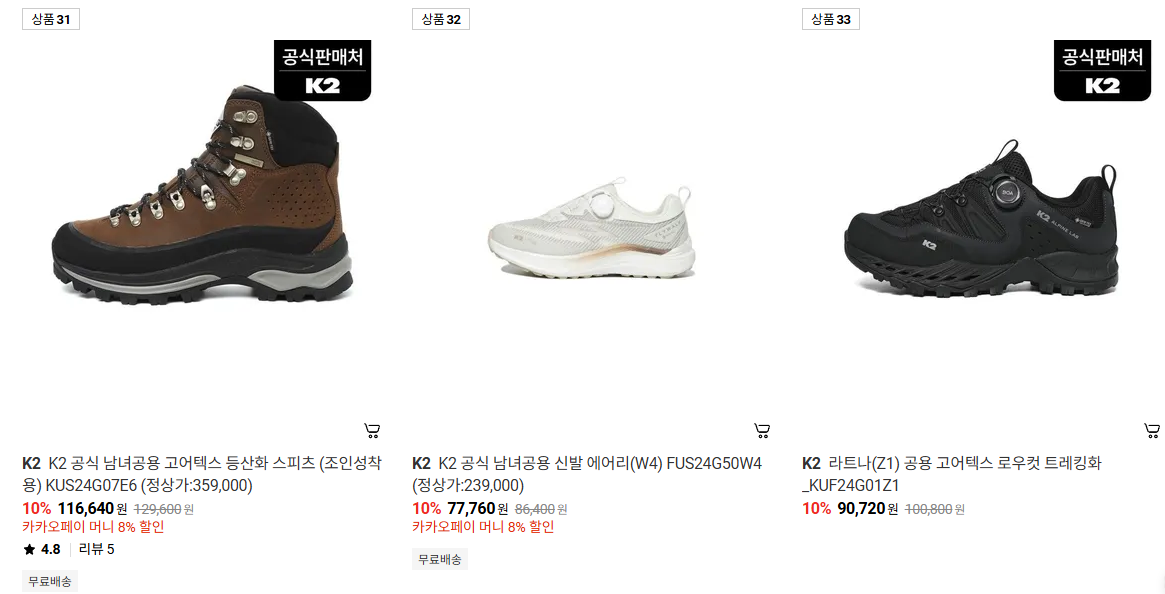
Task: Open 라트나(Z1) 트레킹화 product title link
Action: pyautogui.click(x=952, y=474)
